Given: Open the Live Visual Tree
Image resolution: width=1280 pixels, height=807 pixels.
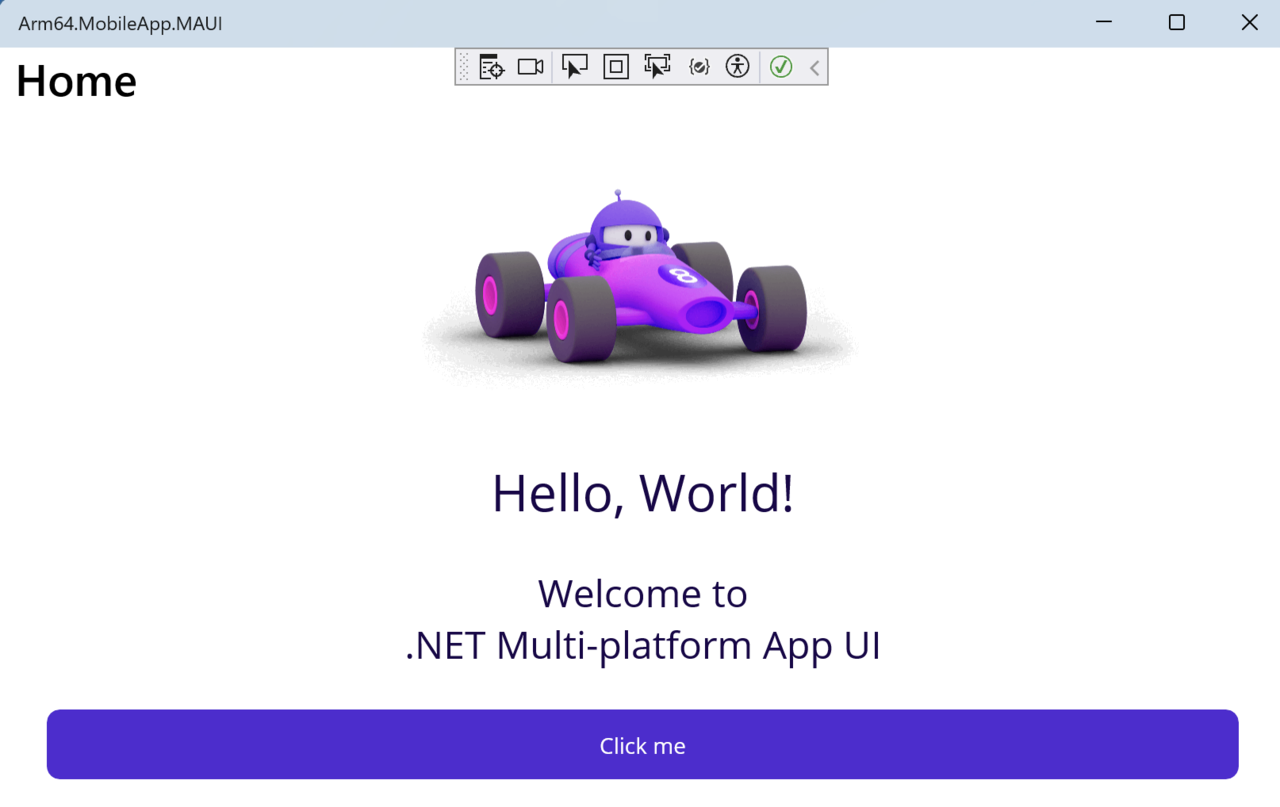Looking at the screenshot, I should [490, 66].
